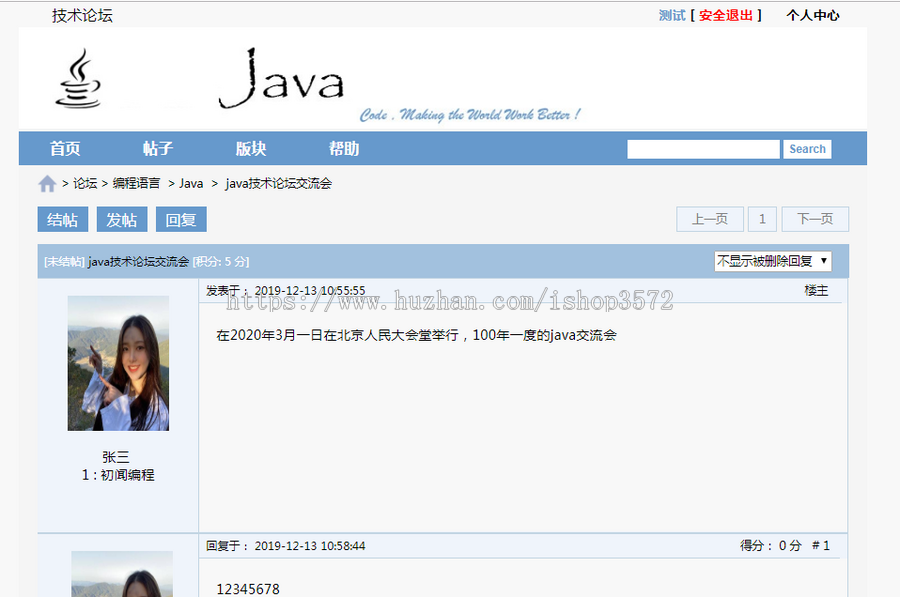Open the 版块 nav menu item
This screenshot has width=900, height=597.
pos(251,149)
